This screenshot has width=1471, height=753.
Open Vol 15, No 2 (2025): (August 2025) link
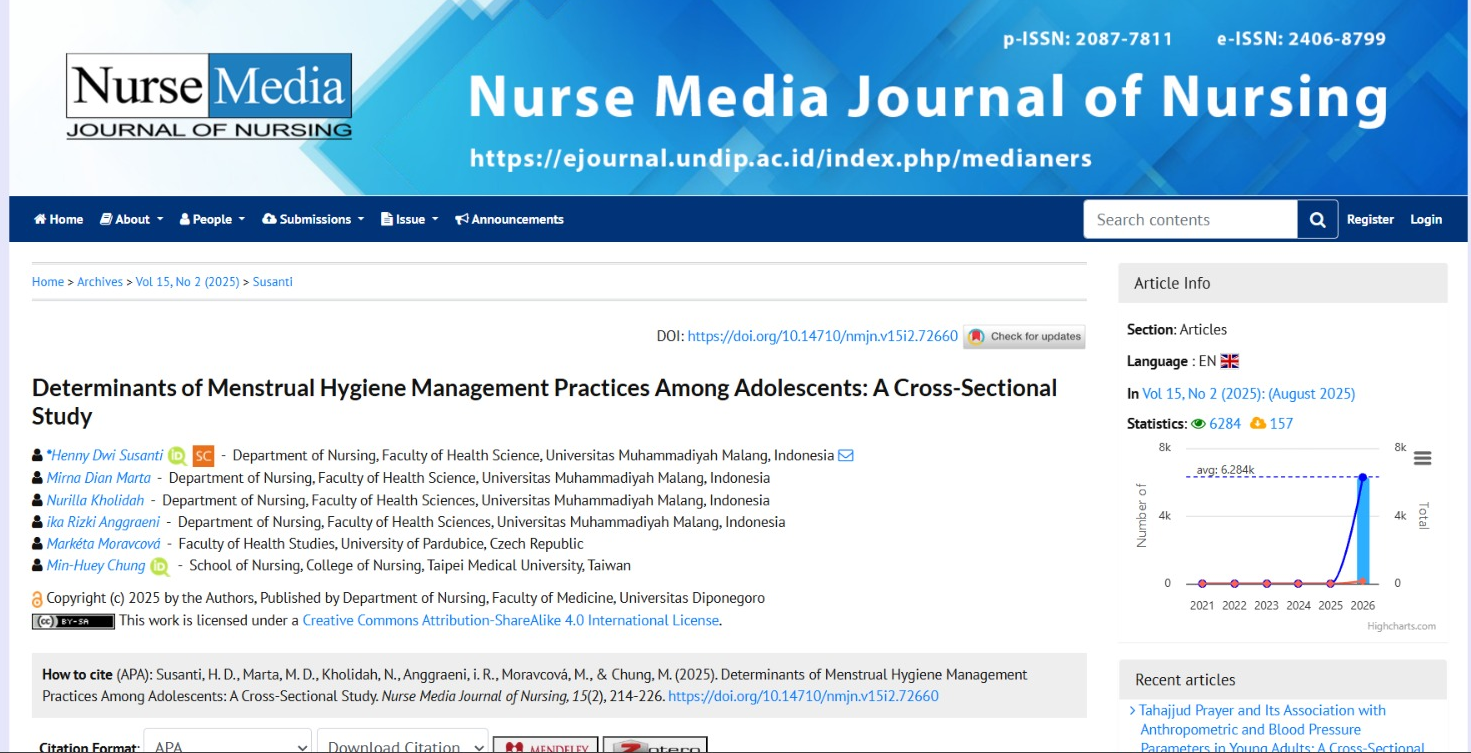(1249, 394)
